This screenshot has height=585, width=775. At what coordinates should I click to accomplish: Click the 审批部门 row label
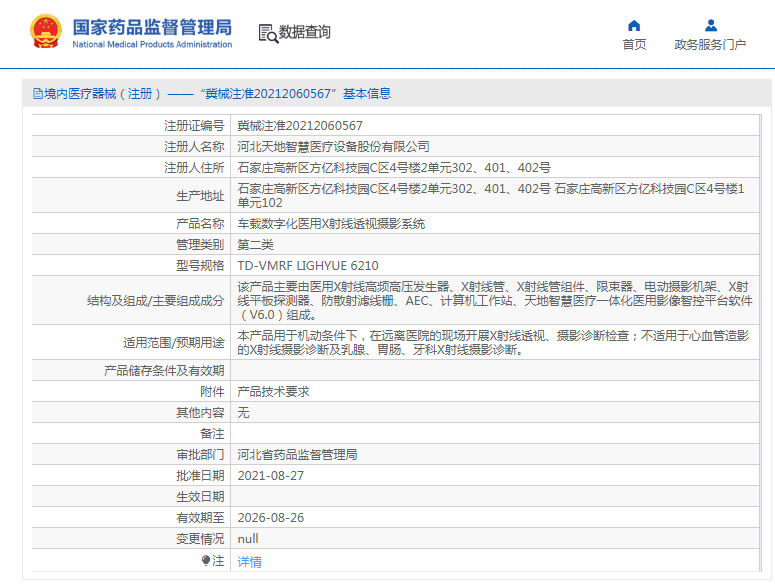tap(200, 455)
